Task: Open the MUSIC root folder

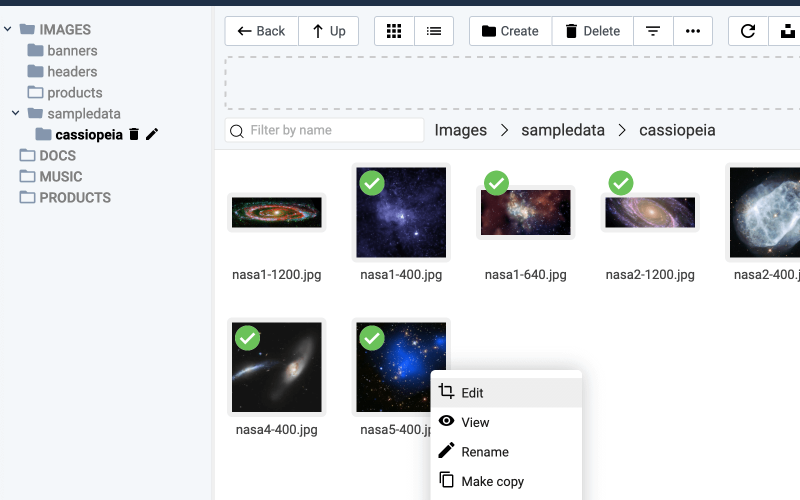Action: (51, 176)
